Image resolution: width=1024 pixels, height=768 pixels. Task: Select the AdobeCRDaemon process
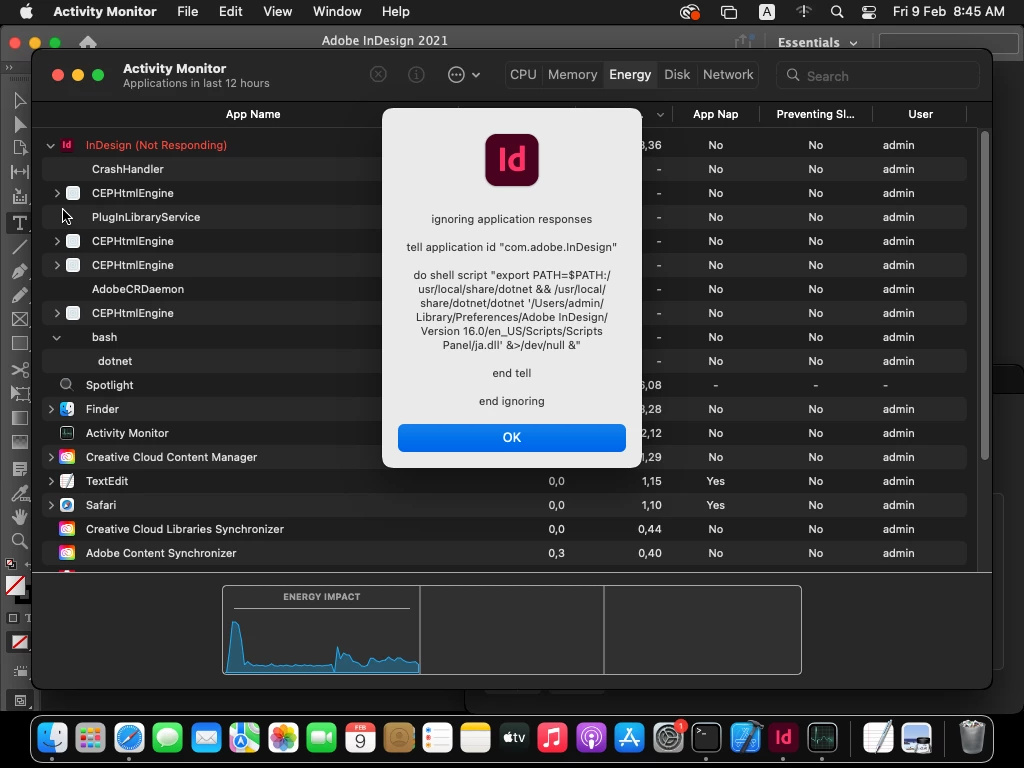click(504, 289)
